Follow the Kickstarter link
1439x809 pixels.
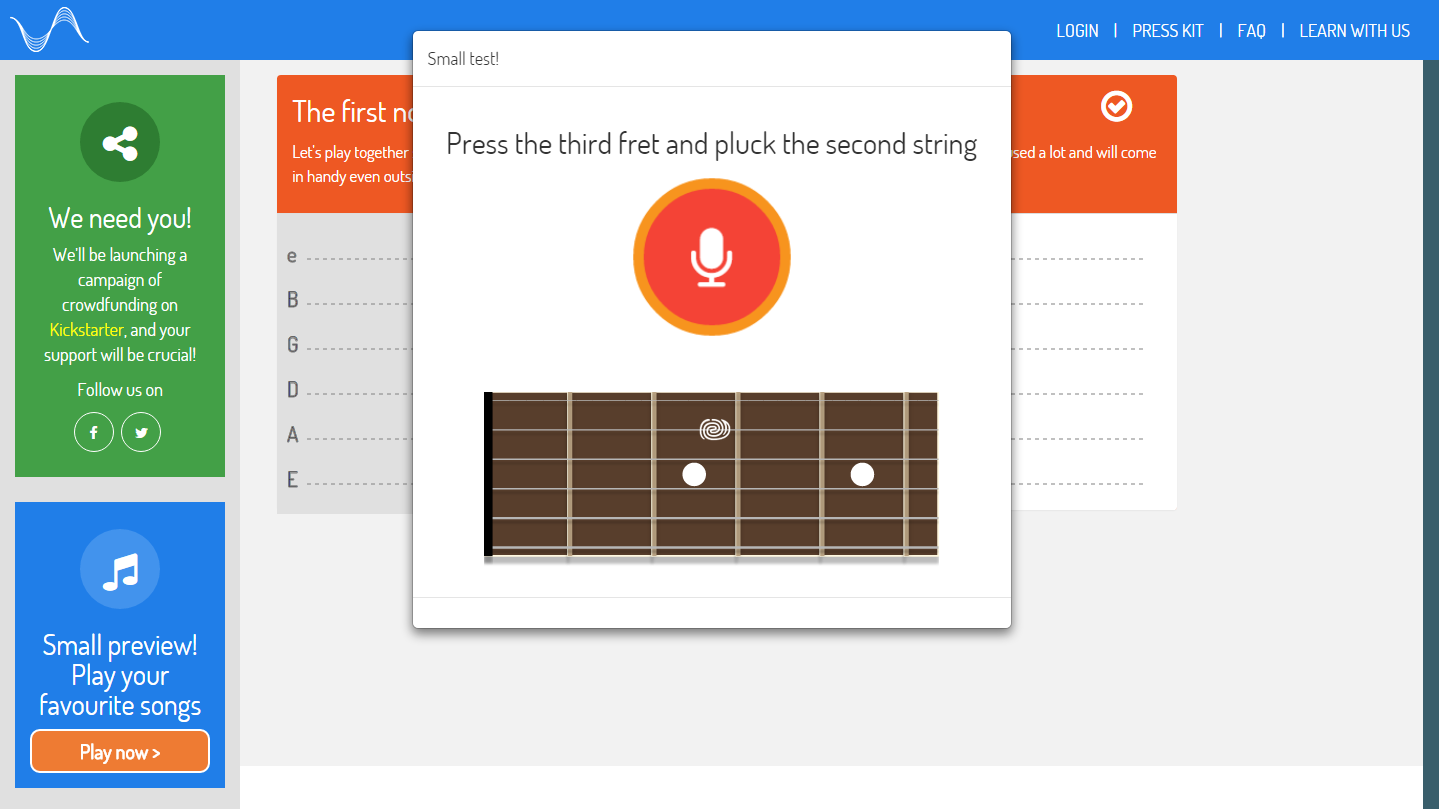87,330
